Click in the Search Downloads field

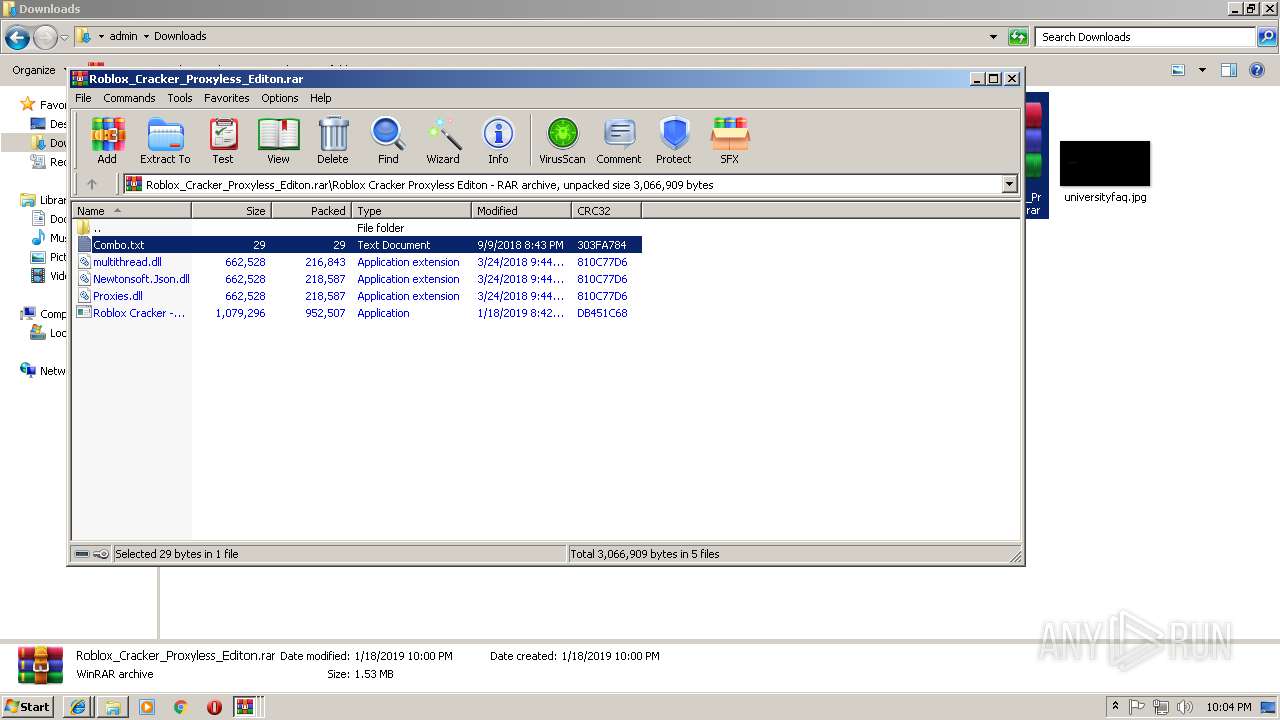1145,37
